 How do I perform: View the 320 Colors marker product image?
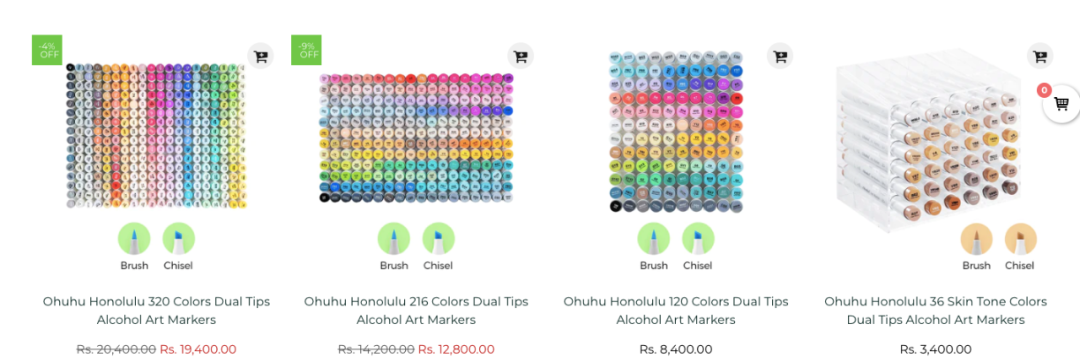156,136
